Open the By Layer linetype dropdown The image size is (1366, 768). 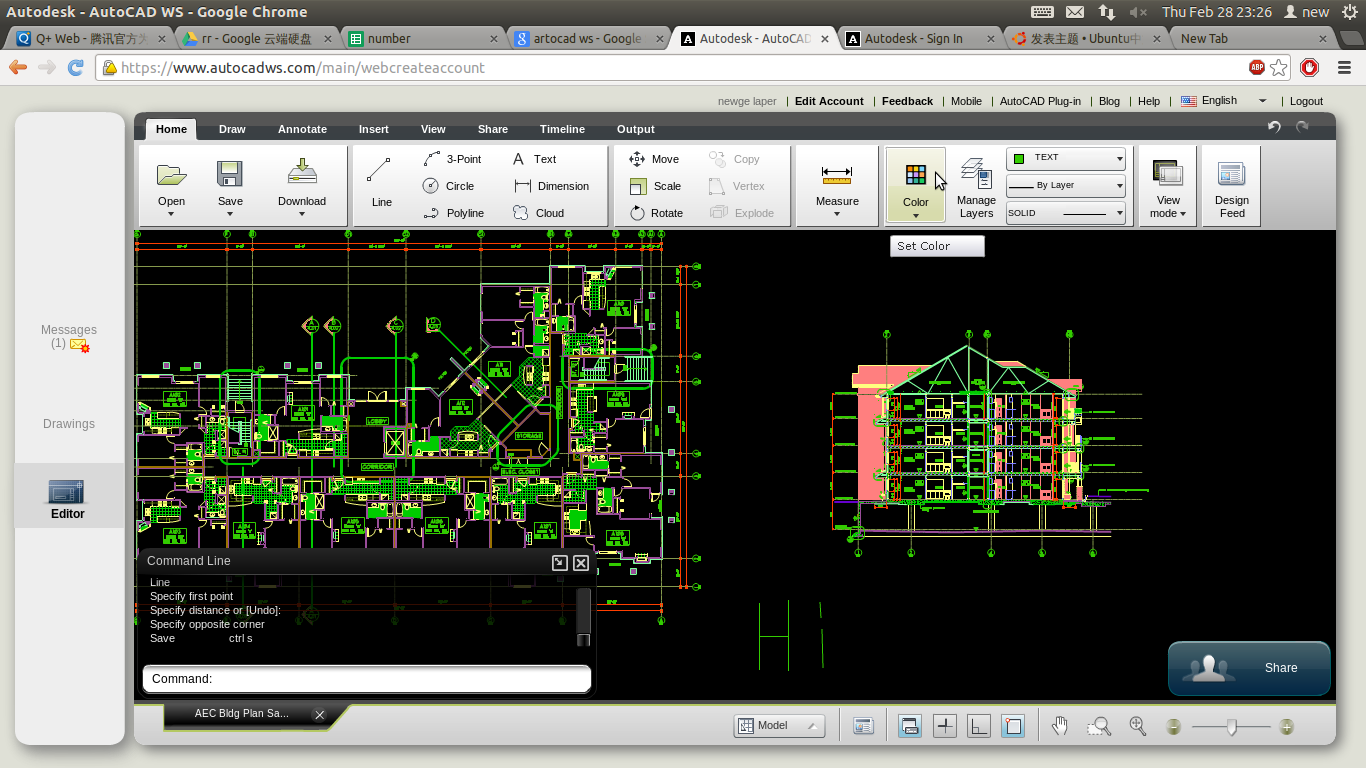(x=1066, y=186)
